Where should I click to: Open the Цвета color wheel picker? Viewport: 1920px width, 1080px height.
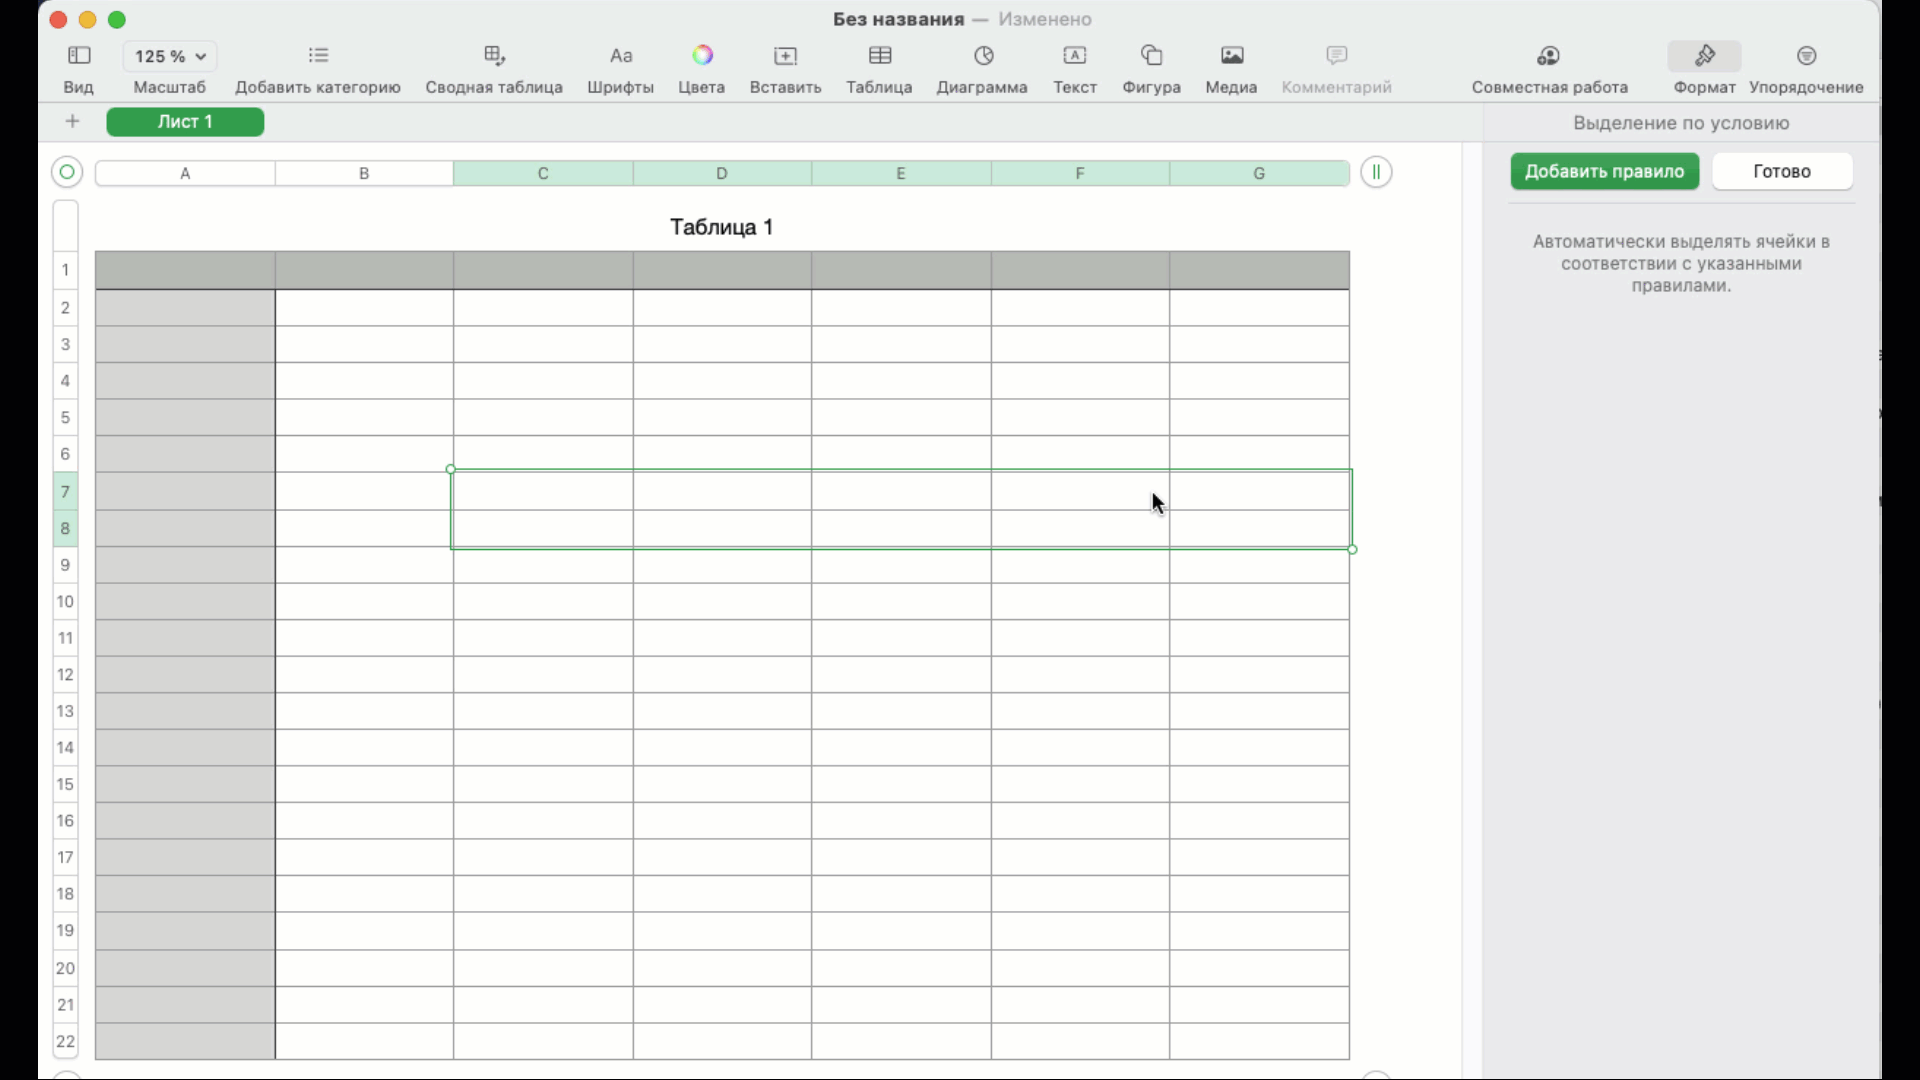click(701, 56)
